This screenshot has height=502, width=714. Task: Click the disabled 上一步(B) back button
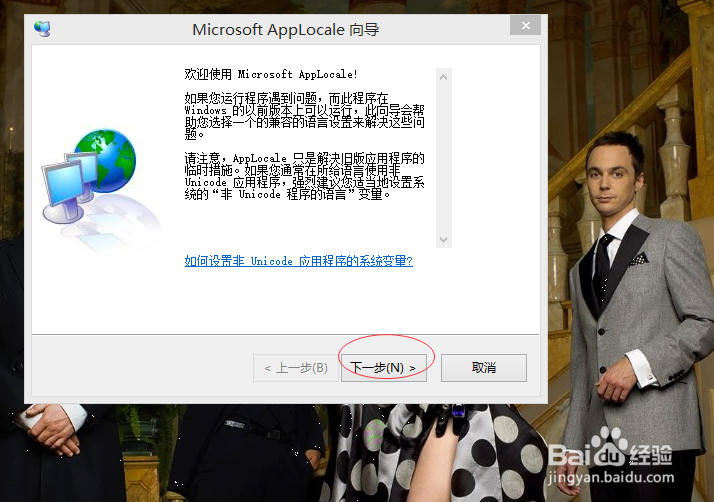coord(296,368)
